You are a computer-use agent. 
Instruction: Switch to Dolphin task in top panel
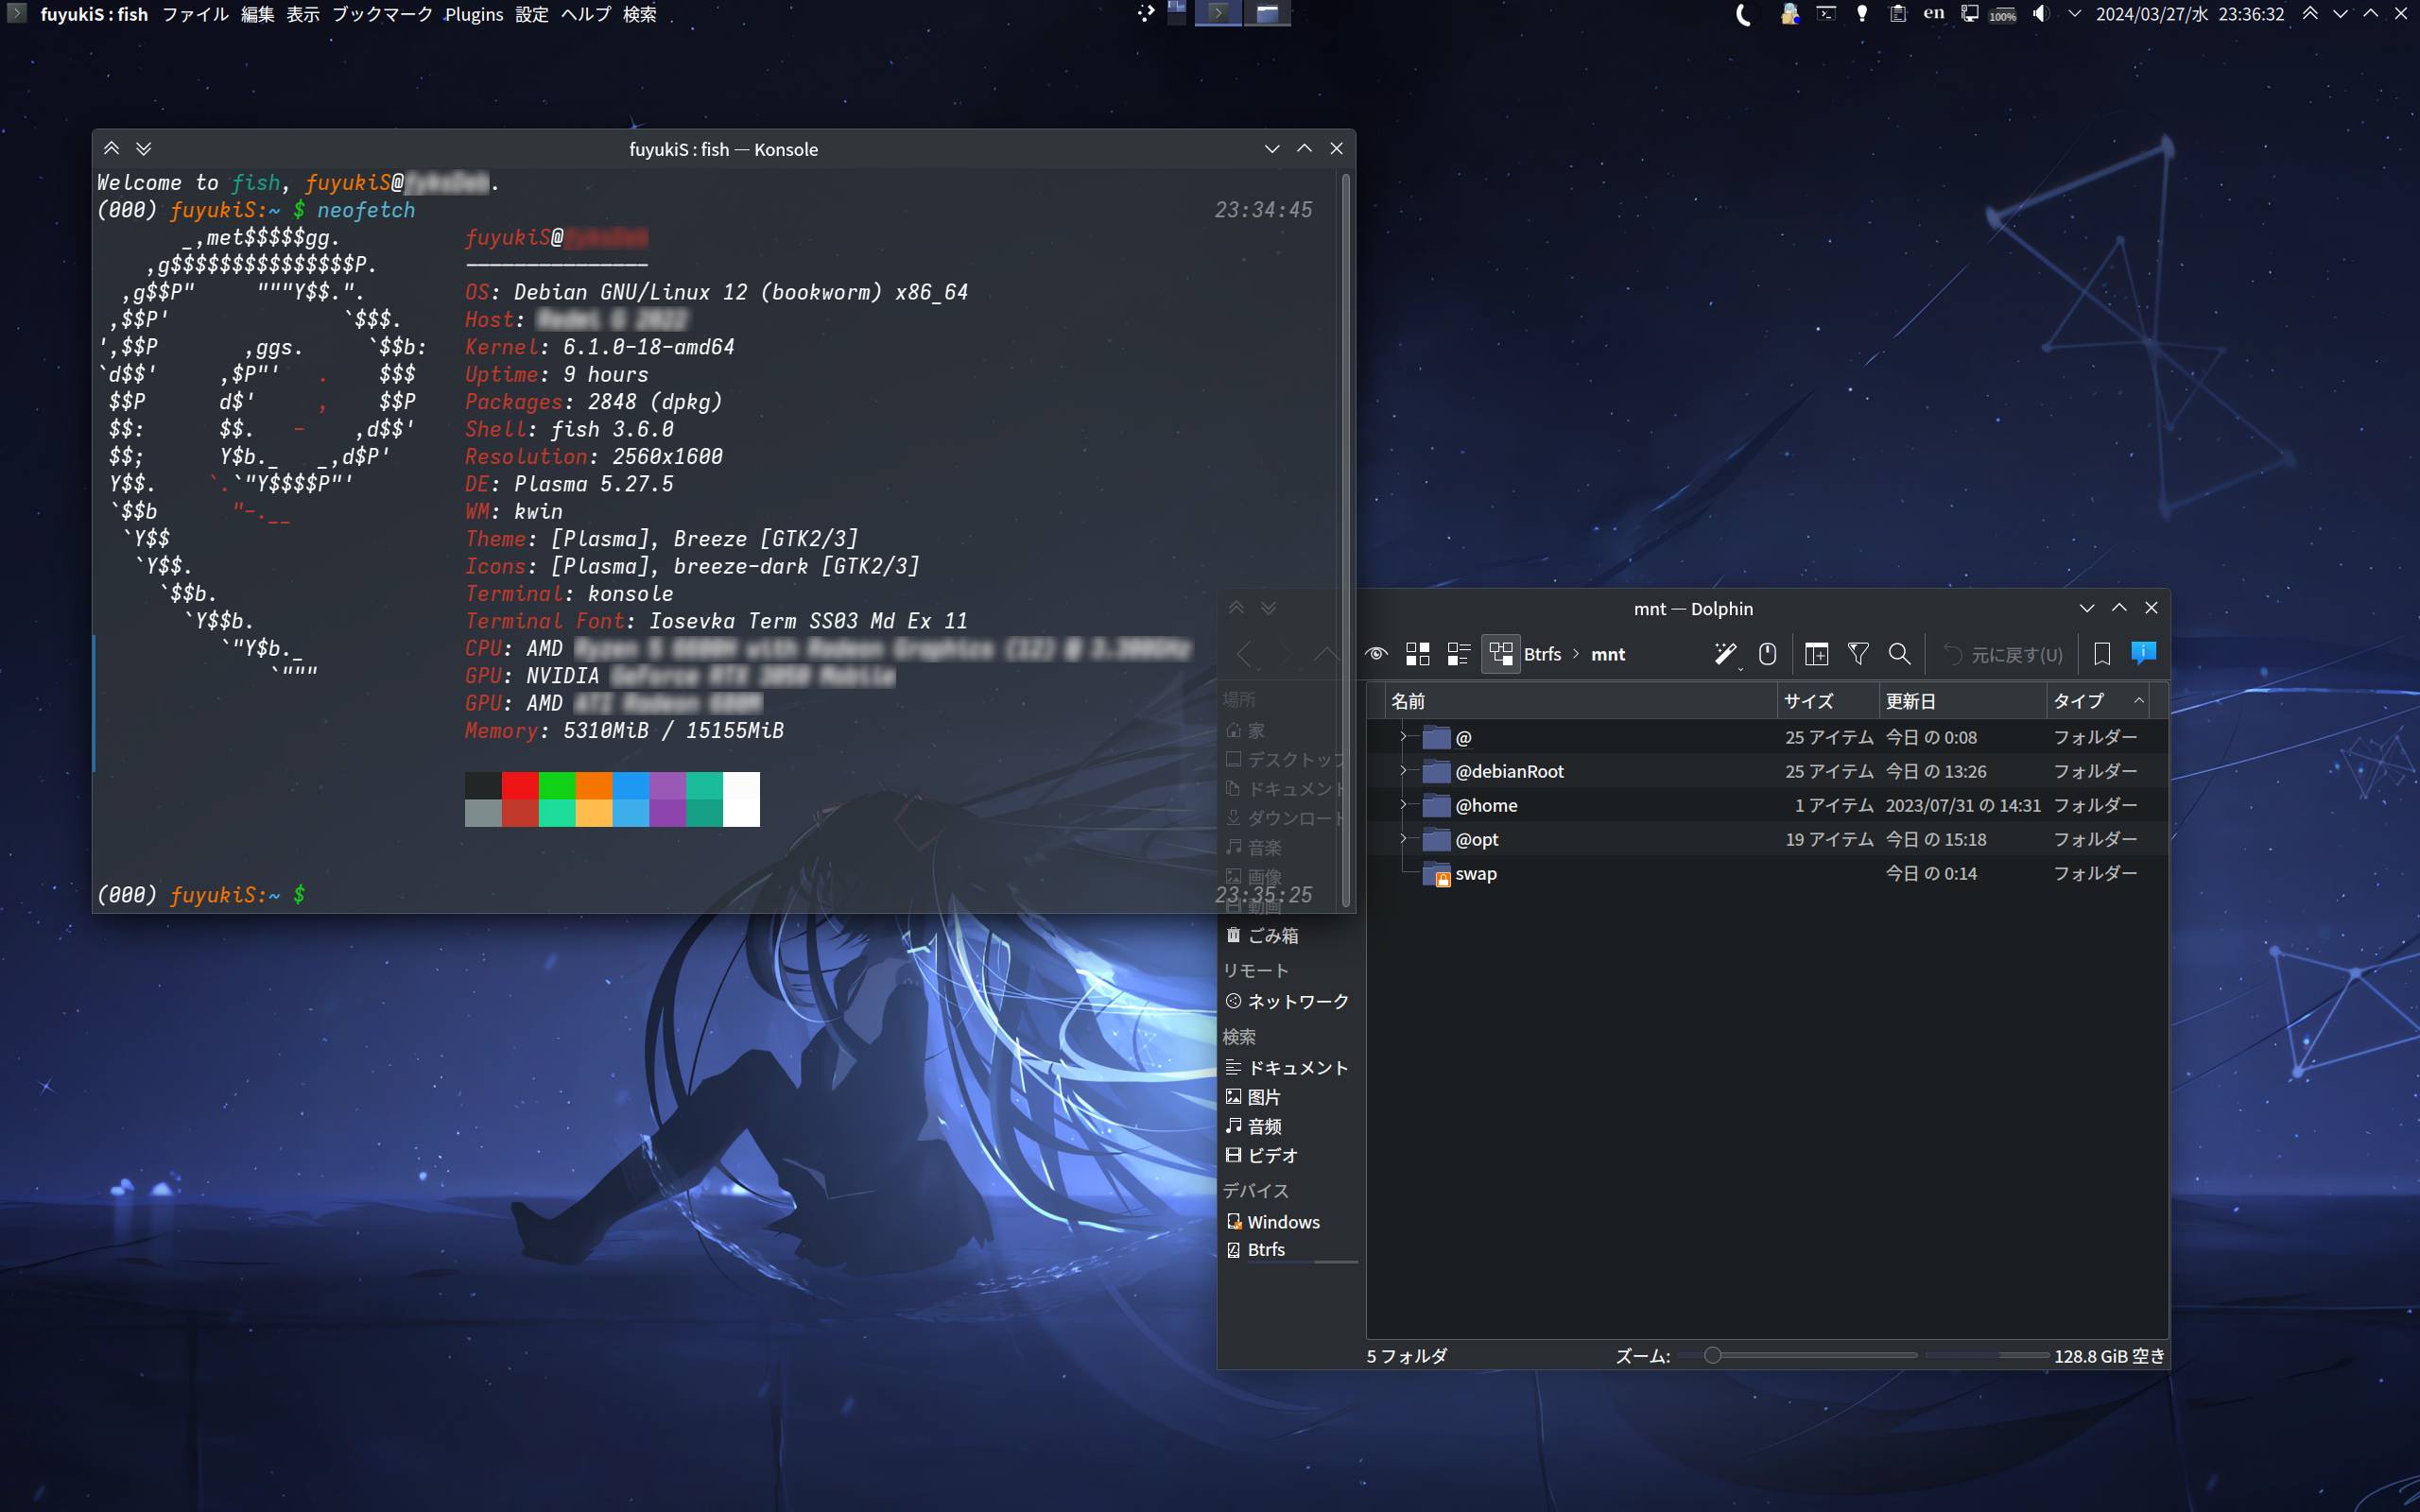1267,13
